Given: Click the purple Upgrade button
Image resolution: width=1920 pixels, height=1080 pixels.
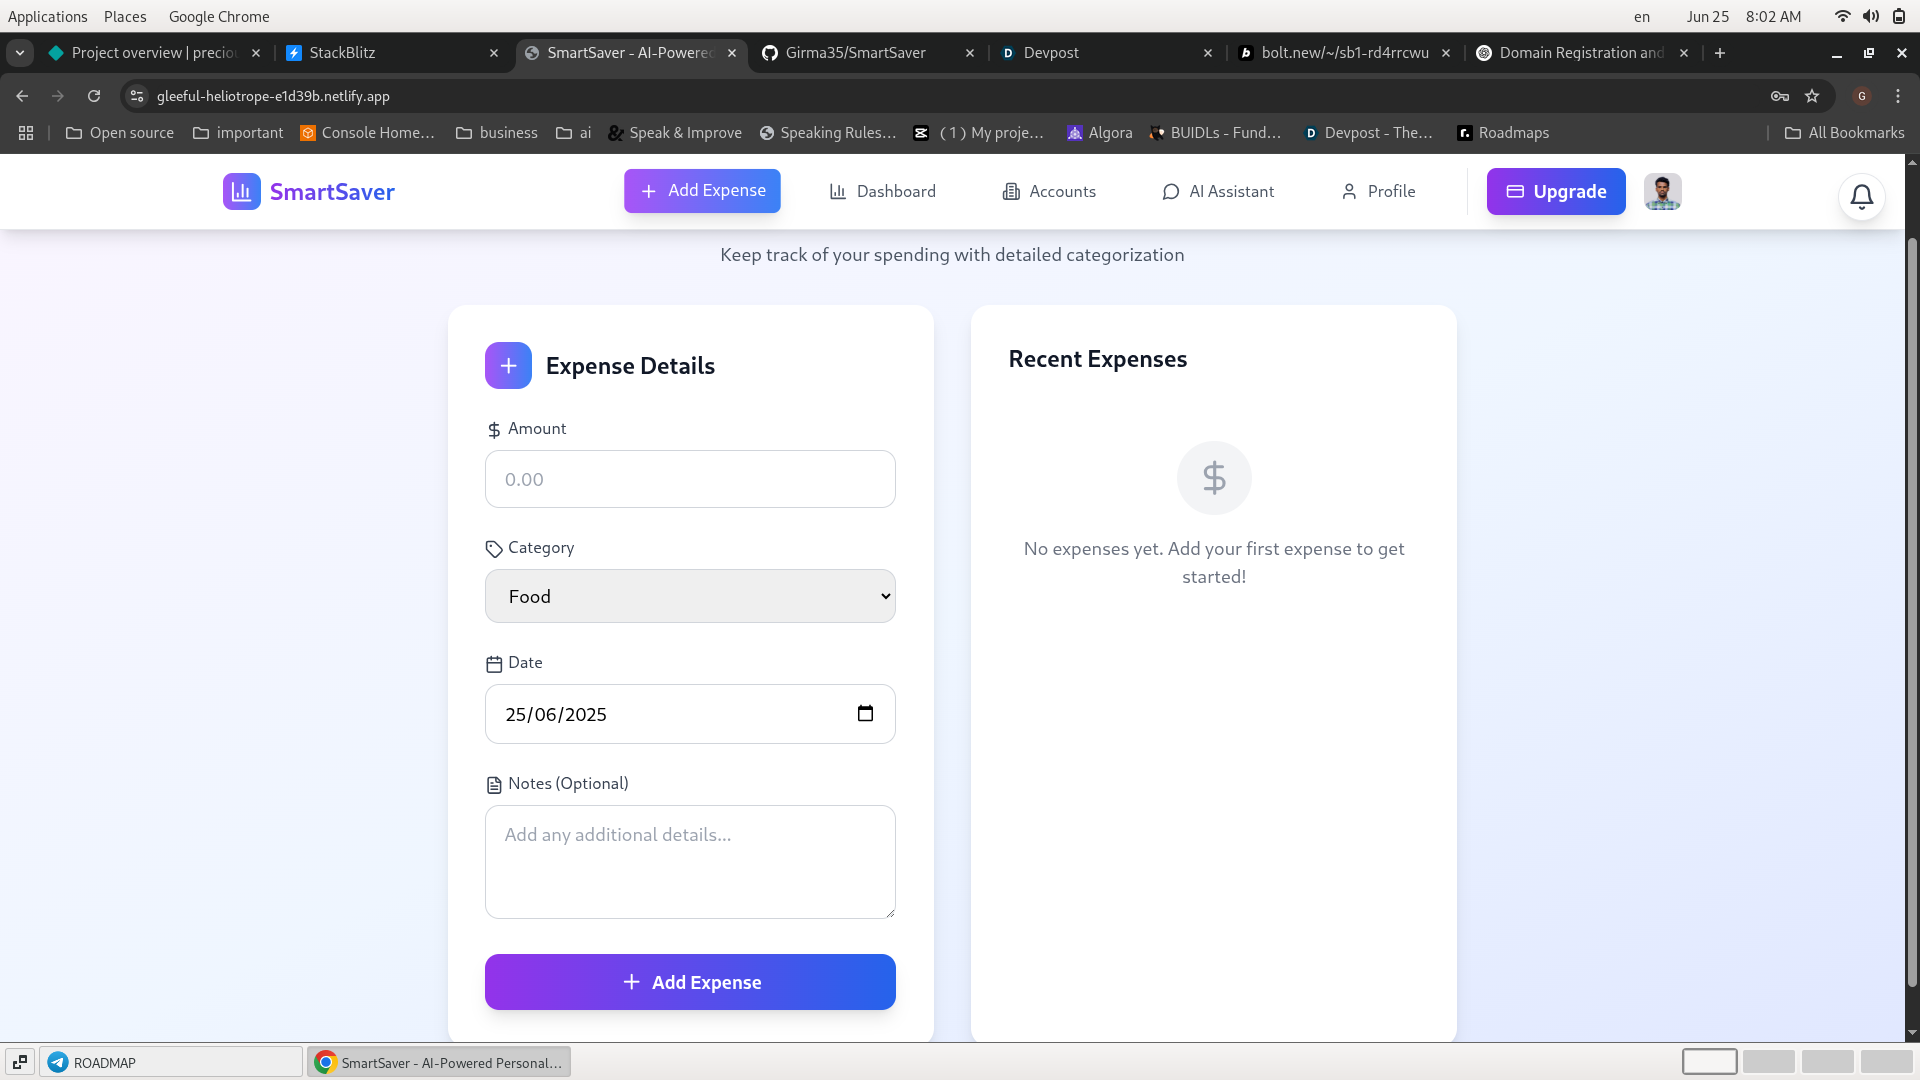Looking at the screenshot, I should [1555, 191].
